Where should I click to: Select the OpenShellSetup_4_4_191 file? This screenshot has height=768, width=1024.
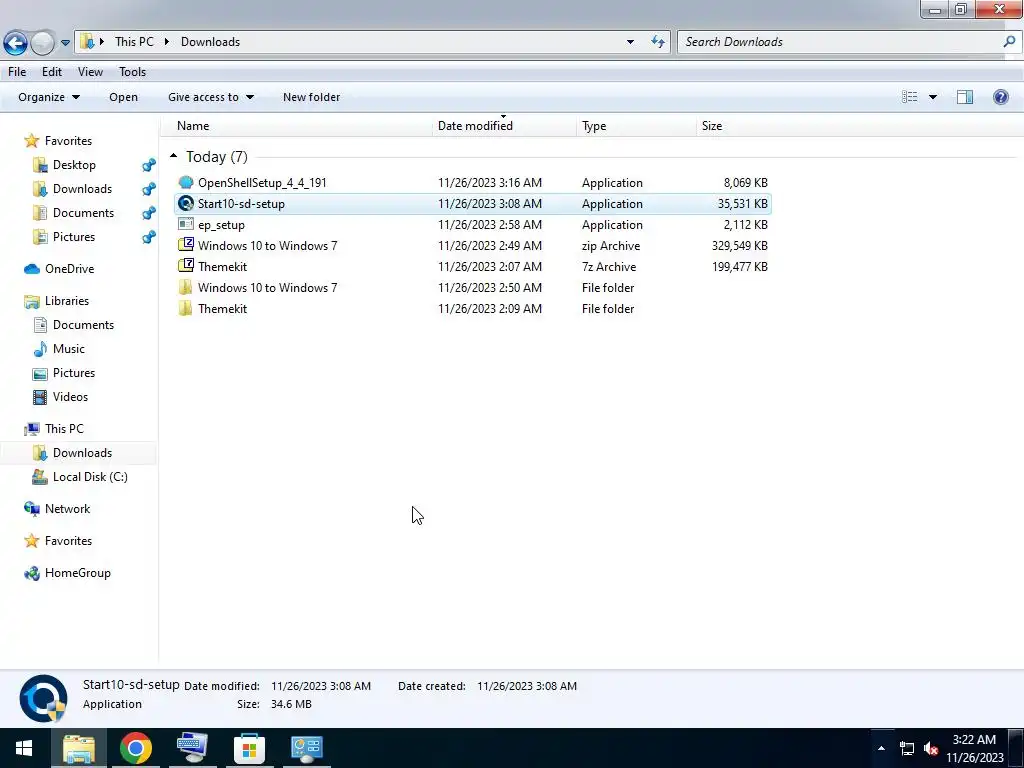[x=262, y=183]
